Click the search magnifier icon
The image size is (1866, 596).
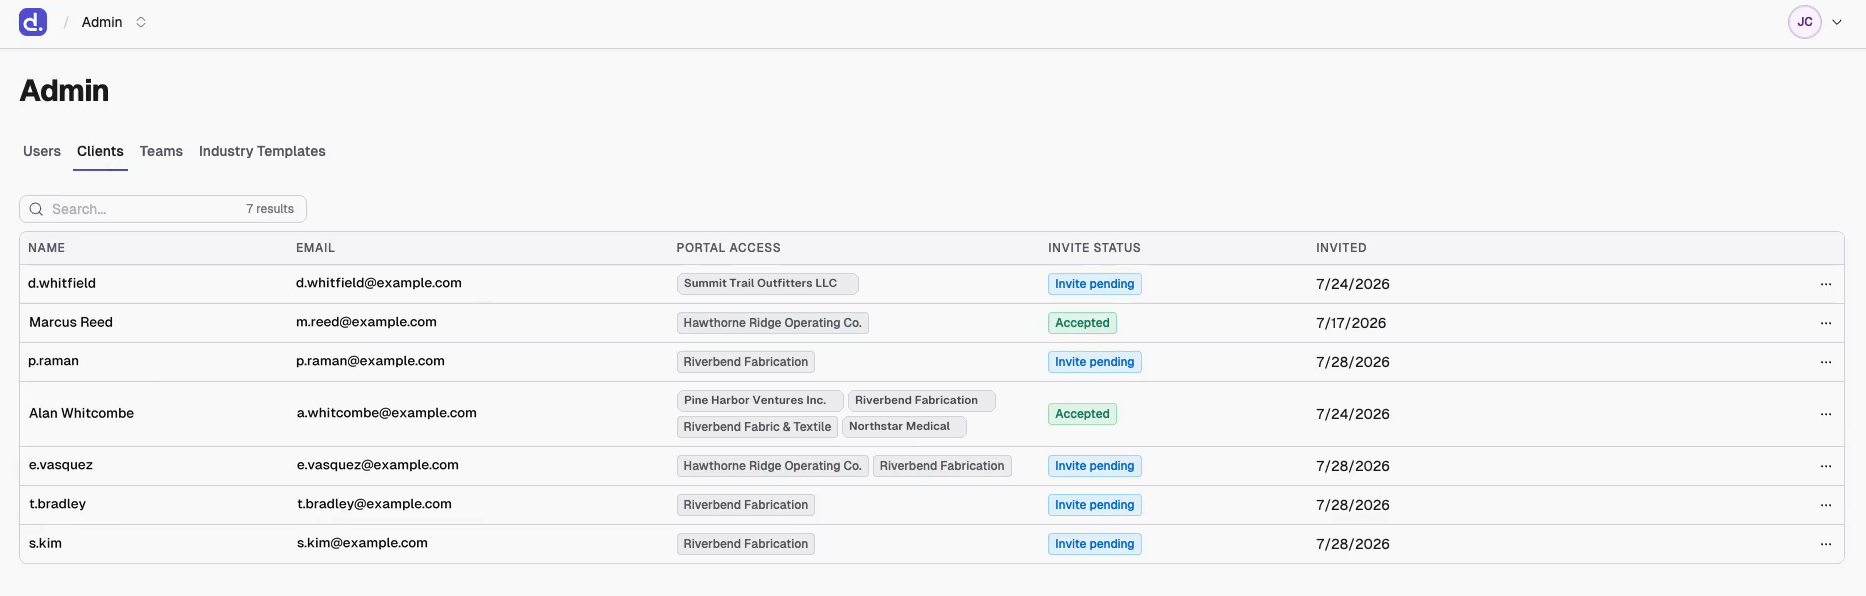point(36,209)
